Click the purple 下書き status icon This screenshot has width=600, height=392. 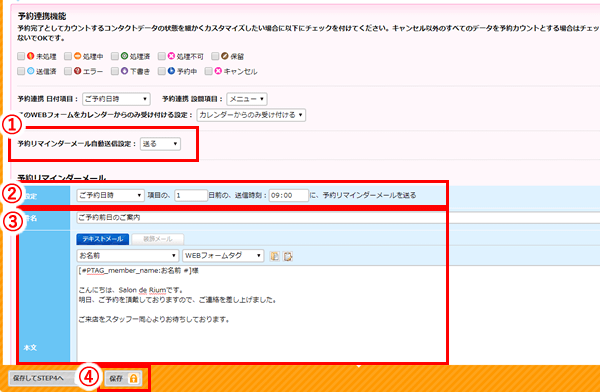coord(124,71)
